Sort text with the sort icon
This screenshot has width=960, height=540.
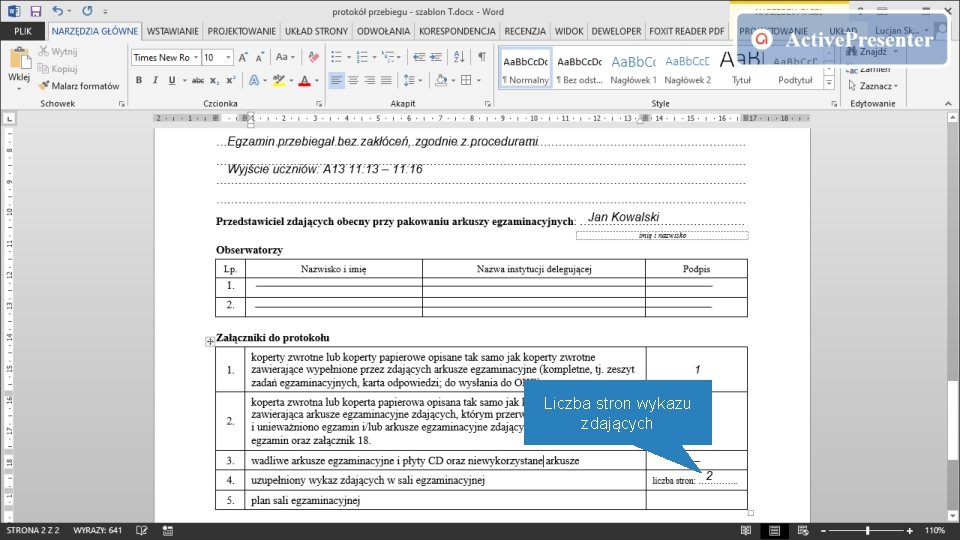click(x=459, y=58)
